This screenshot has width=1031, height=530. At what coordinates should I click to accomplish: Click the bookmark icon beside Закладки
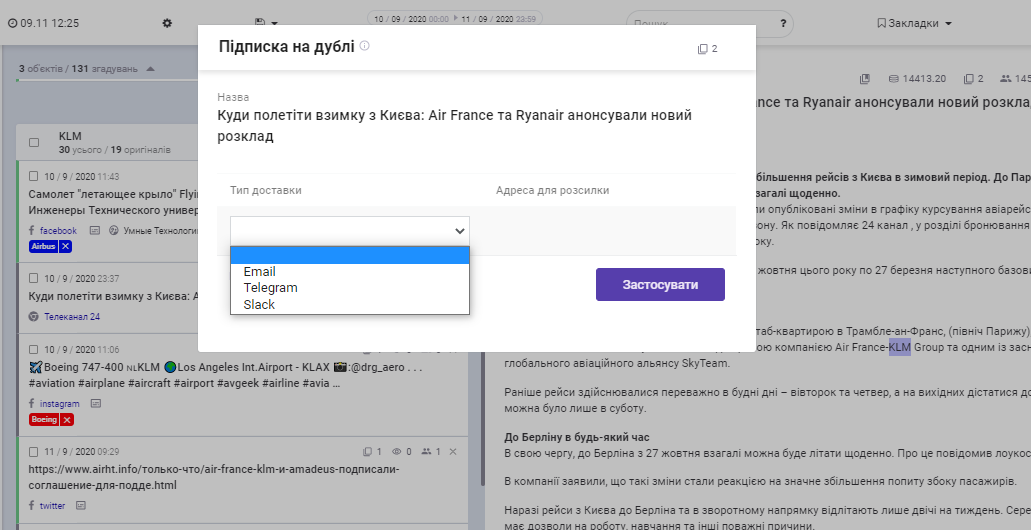882,23
